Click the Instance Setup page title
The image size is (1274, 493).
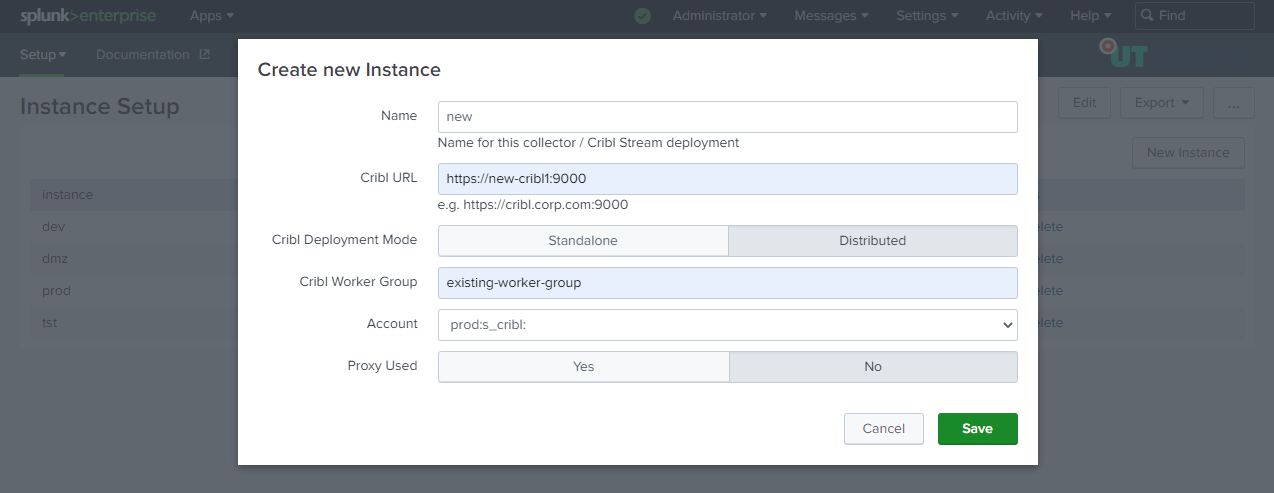(100, 106)
